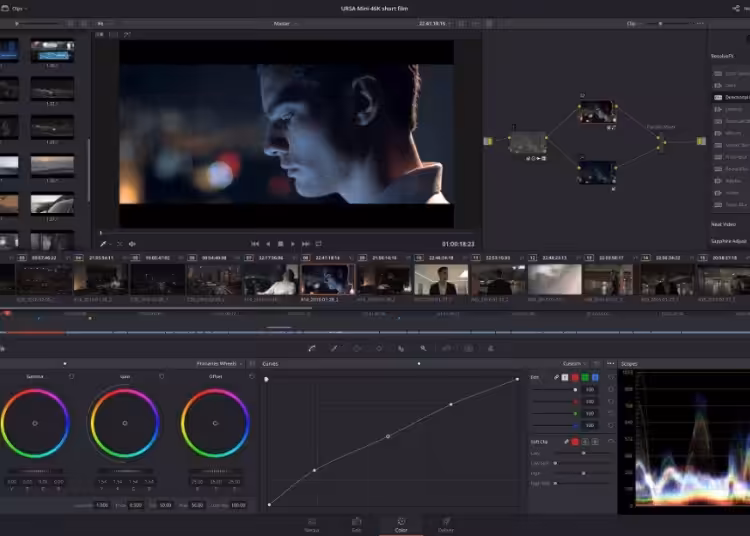
Task: Open the Primaries Wheels mode dropdown
Action: (219, 364)
